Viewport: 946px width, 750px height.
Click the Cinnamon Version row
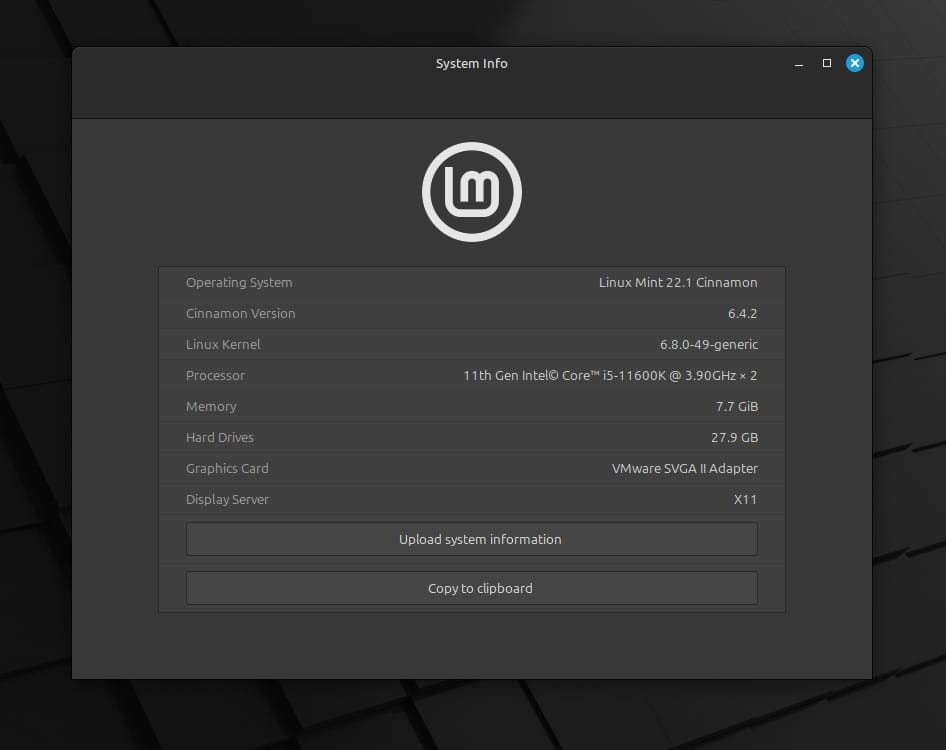point(471,313)
